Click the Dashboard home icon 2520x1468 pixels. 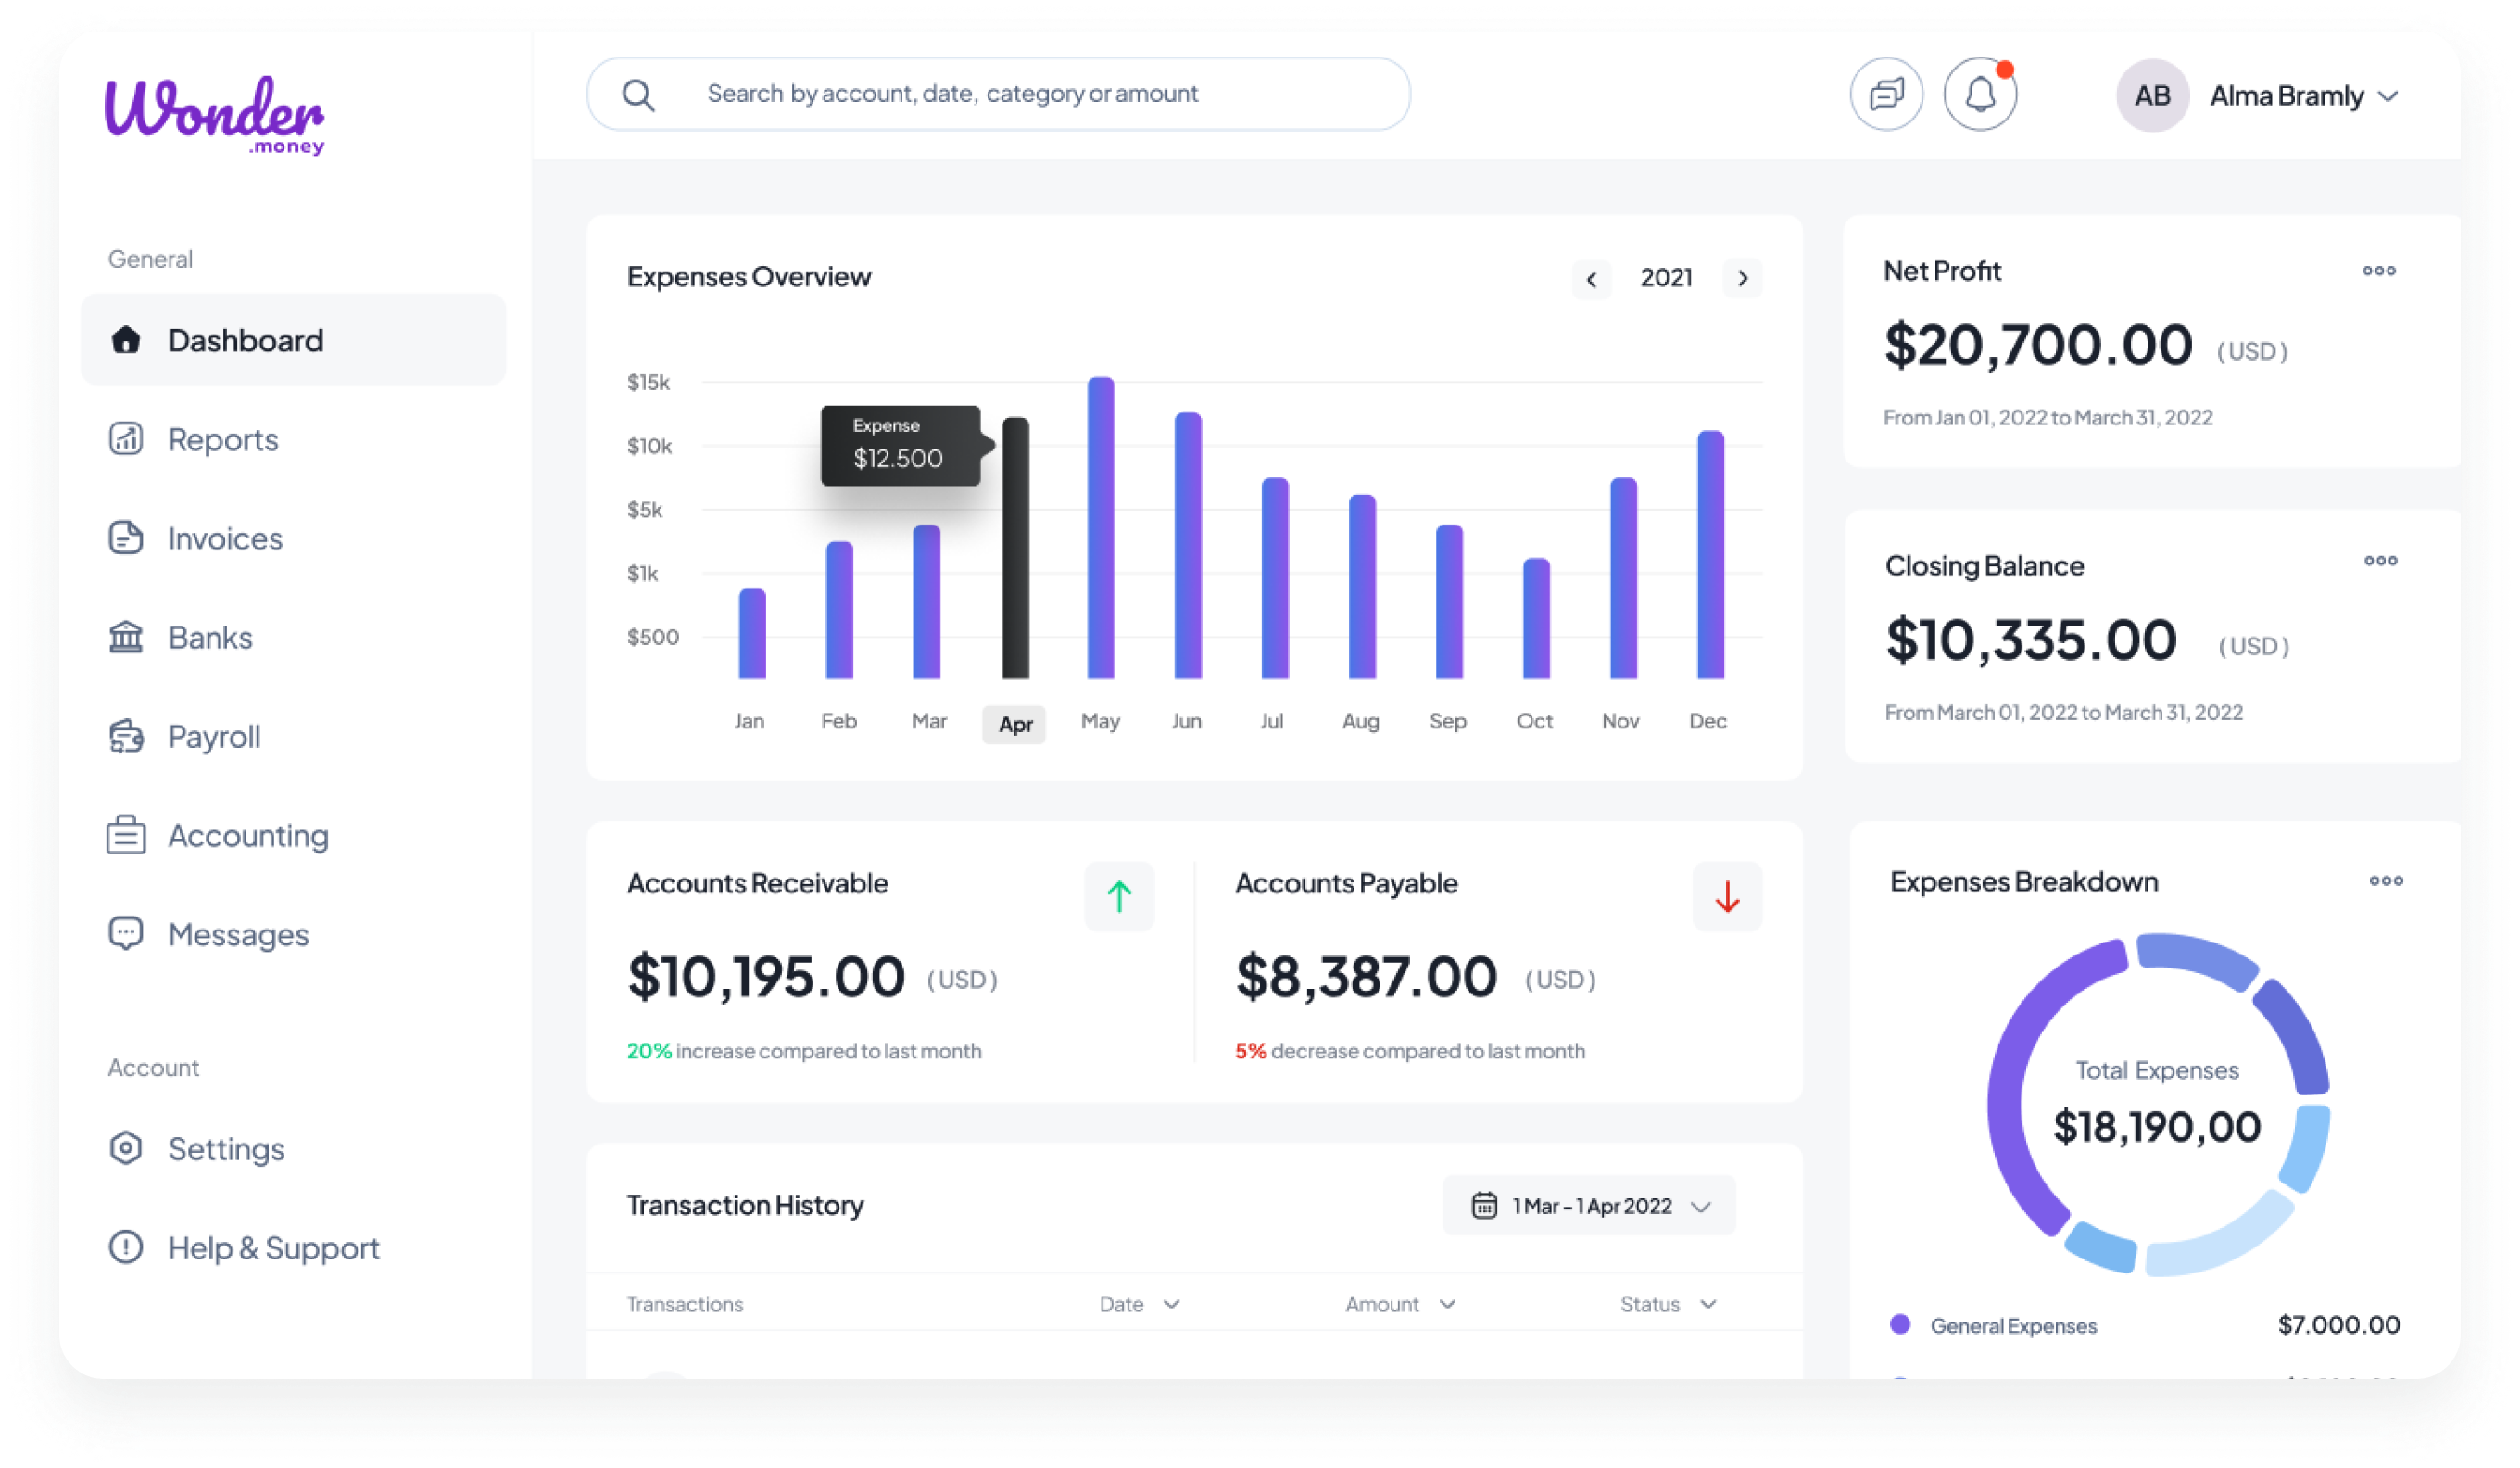tap(125, 340)
